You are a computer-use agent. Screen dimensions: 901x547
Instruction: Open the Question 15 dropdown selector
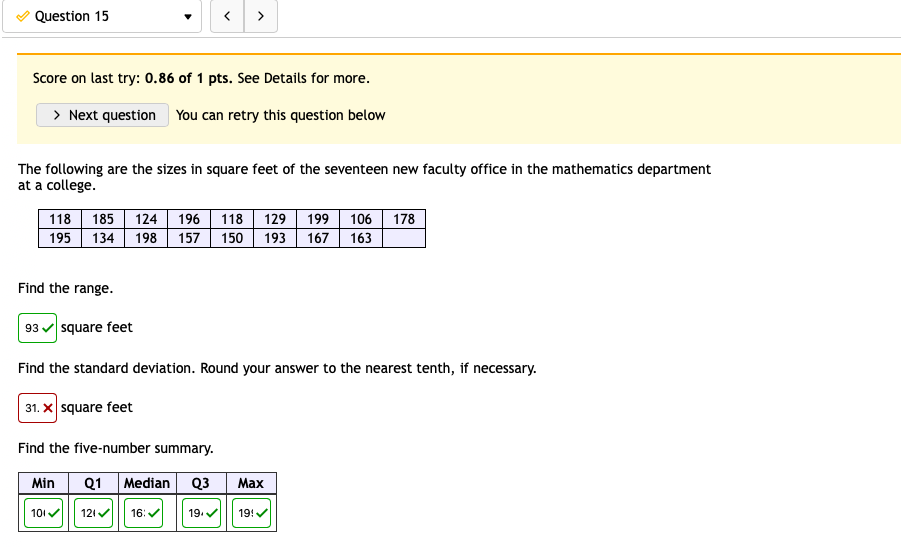point(102,16)
